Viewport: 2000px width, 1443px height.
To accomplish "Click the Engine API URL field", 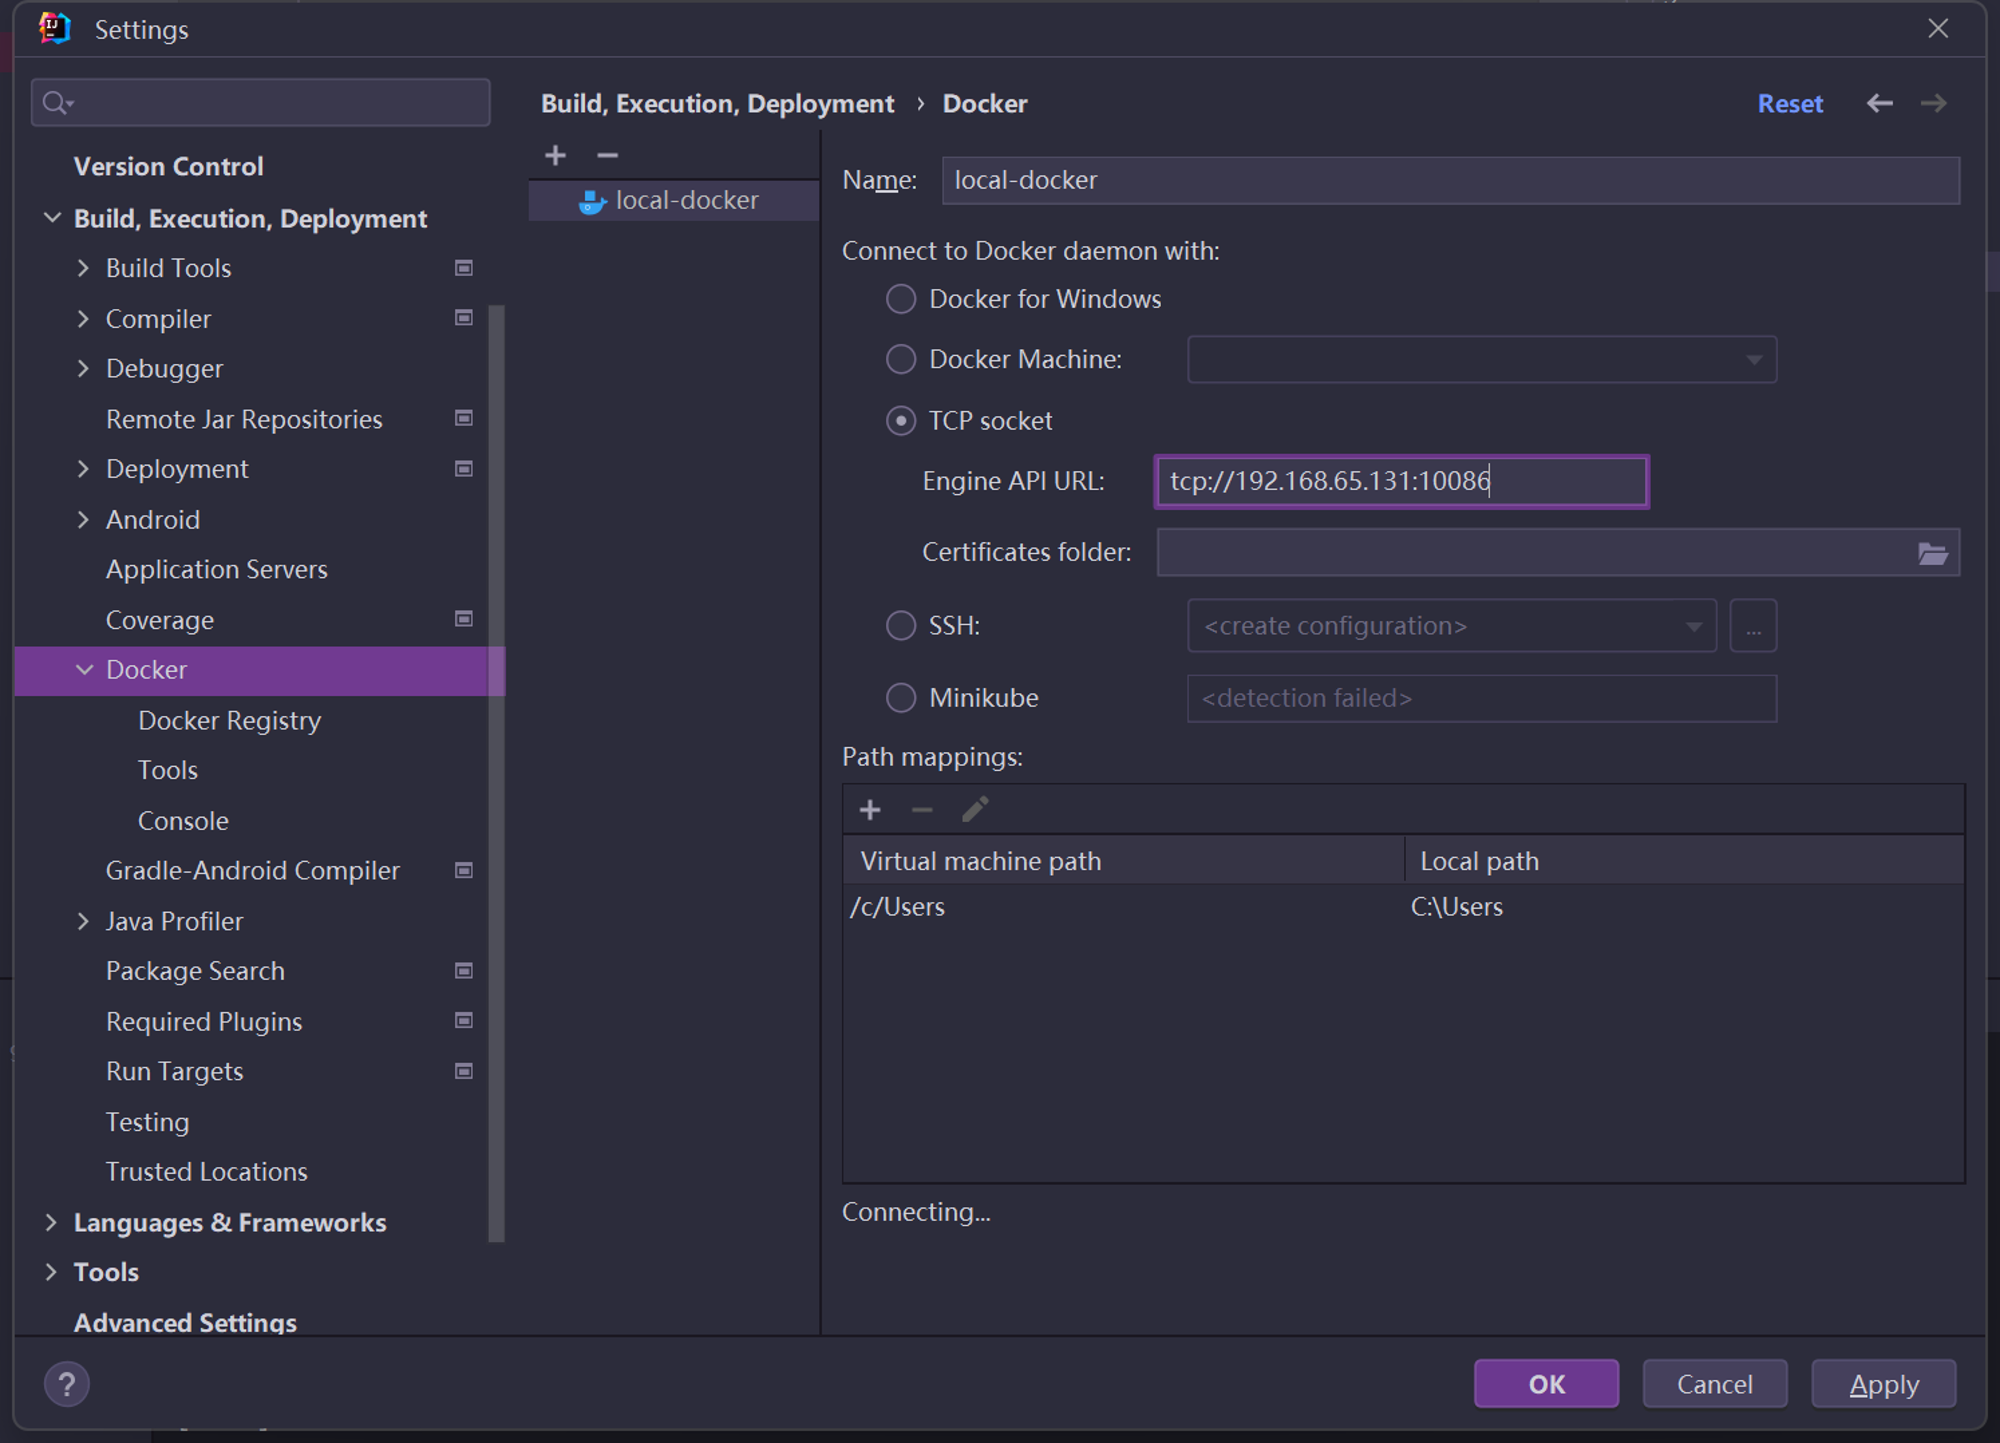I will 1401,482.
